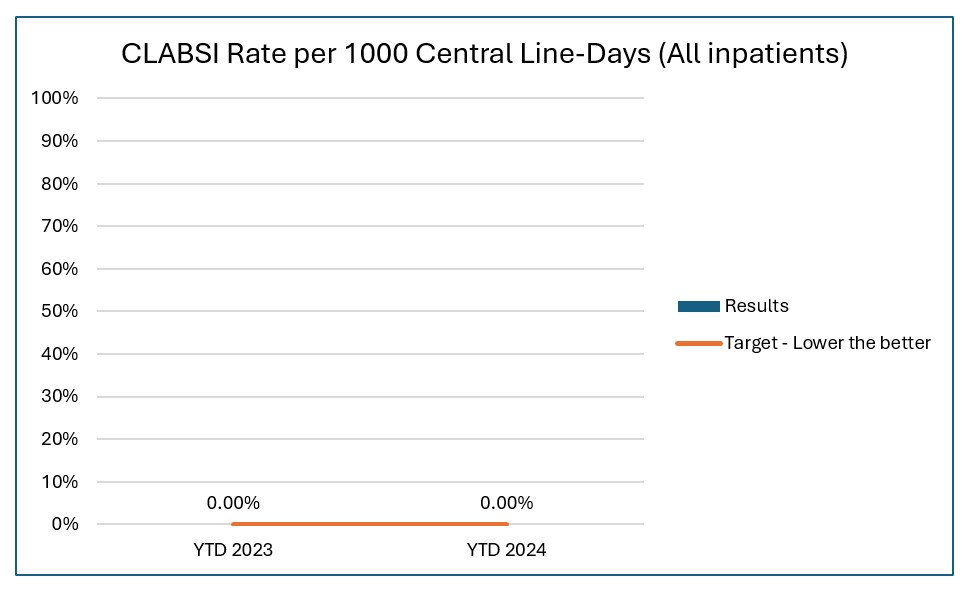Select the blue Results legend swatch

698,306
